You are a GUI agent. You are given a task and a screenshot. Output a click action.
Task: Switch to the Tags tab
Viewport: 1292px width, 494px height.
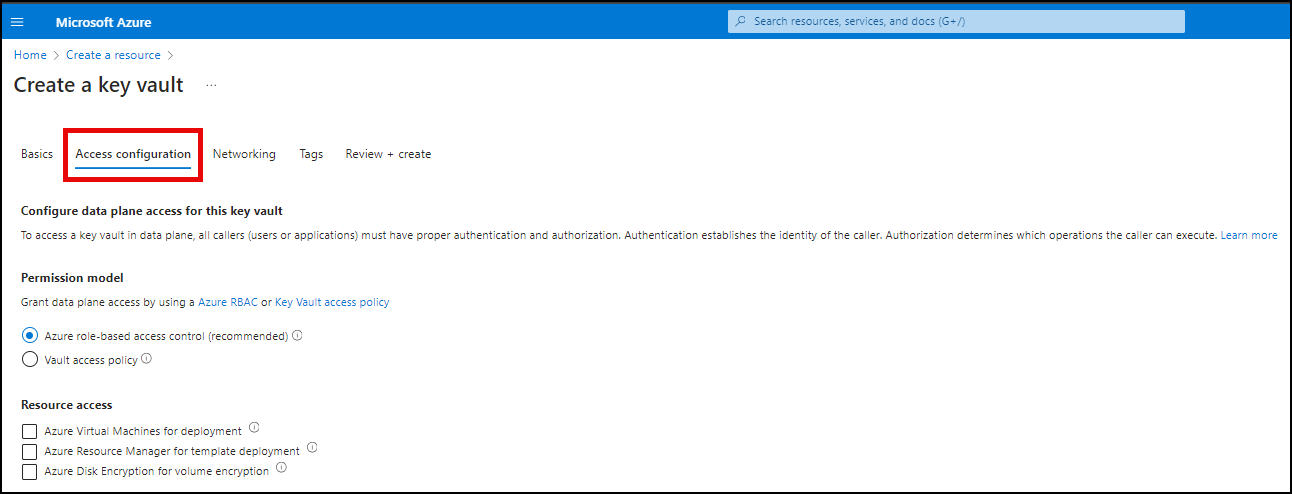(311, 154)
